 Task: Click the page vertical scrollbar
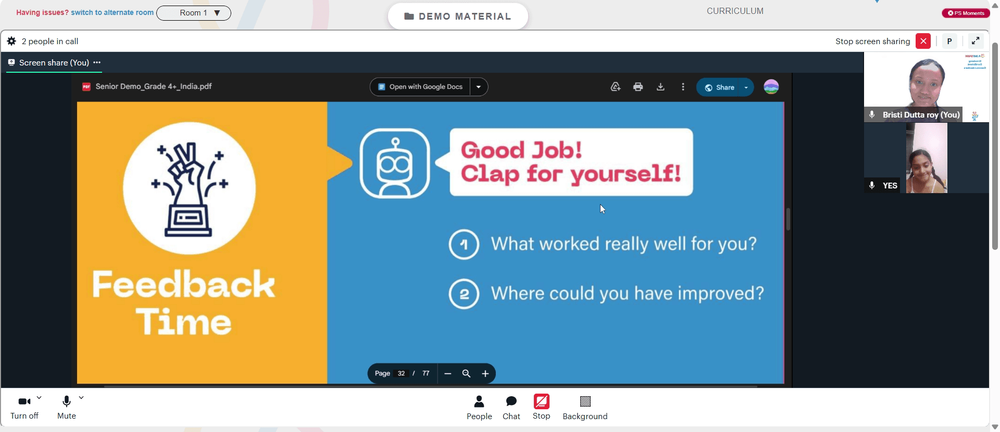pos(996,147)
